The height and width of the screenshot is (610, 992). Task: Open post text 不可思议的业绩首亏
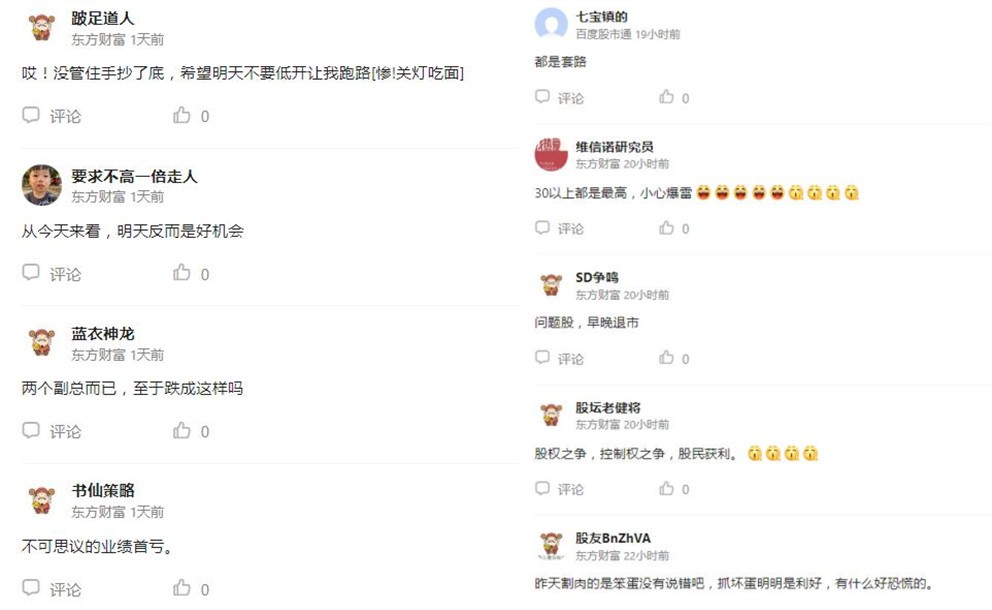coord(96,546)
